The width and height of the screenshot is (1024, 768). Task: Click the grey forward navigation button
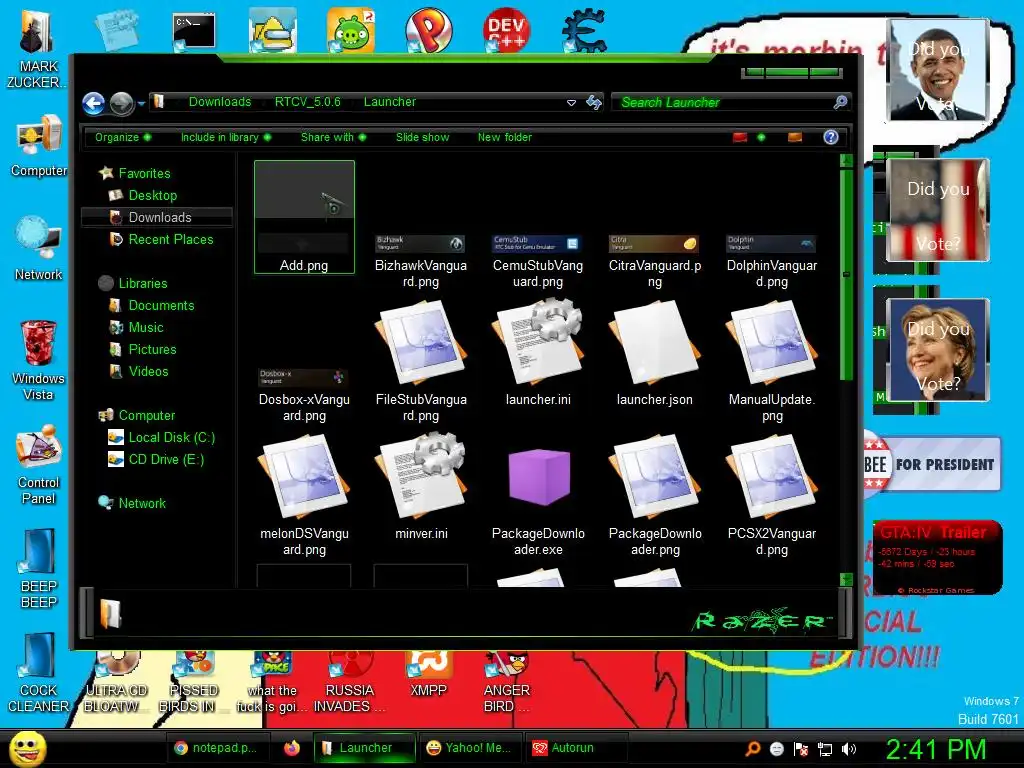(x=121, y=103)
